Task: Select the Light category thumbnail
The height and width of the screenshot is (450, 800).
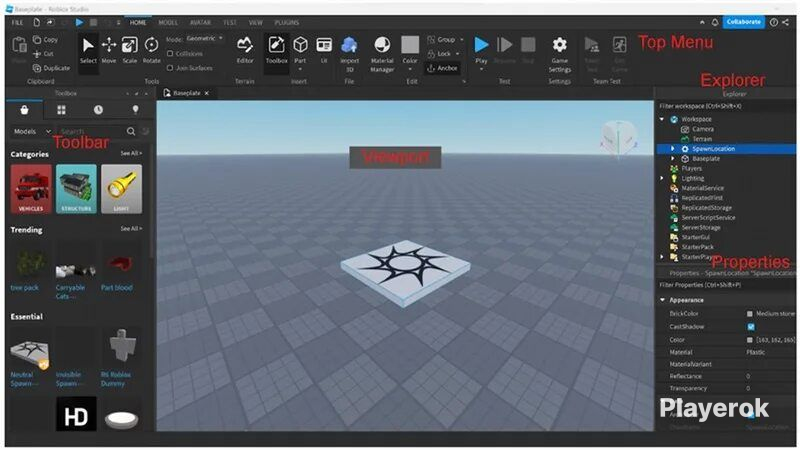Action: click(121, 189)
